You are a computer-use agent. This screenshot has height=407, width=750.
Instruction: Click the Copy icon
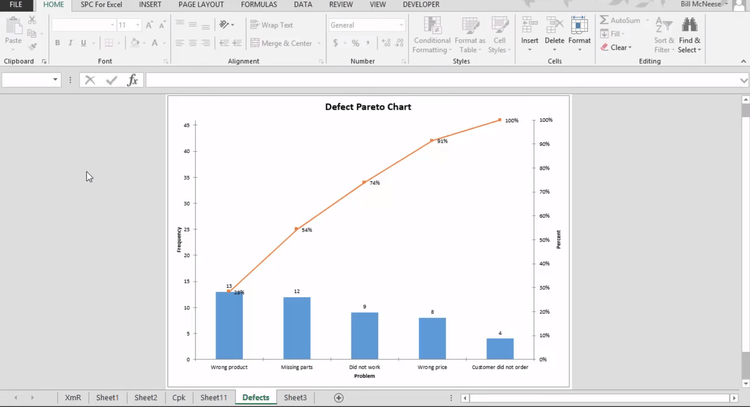pyautogui.click(x=32, y=33)
